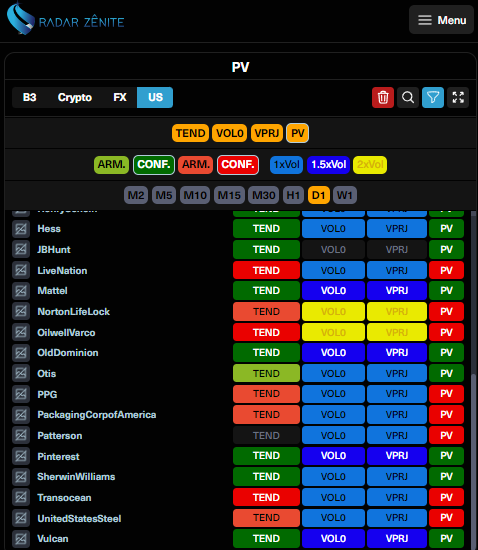Toggle the blue funnel filter icon
The height and width of the screenshot is (550, 478).
coord(433,97)
